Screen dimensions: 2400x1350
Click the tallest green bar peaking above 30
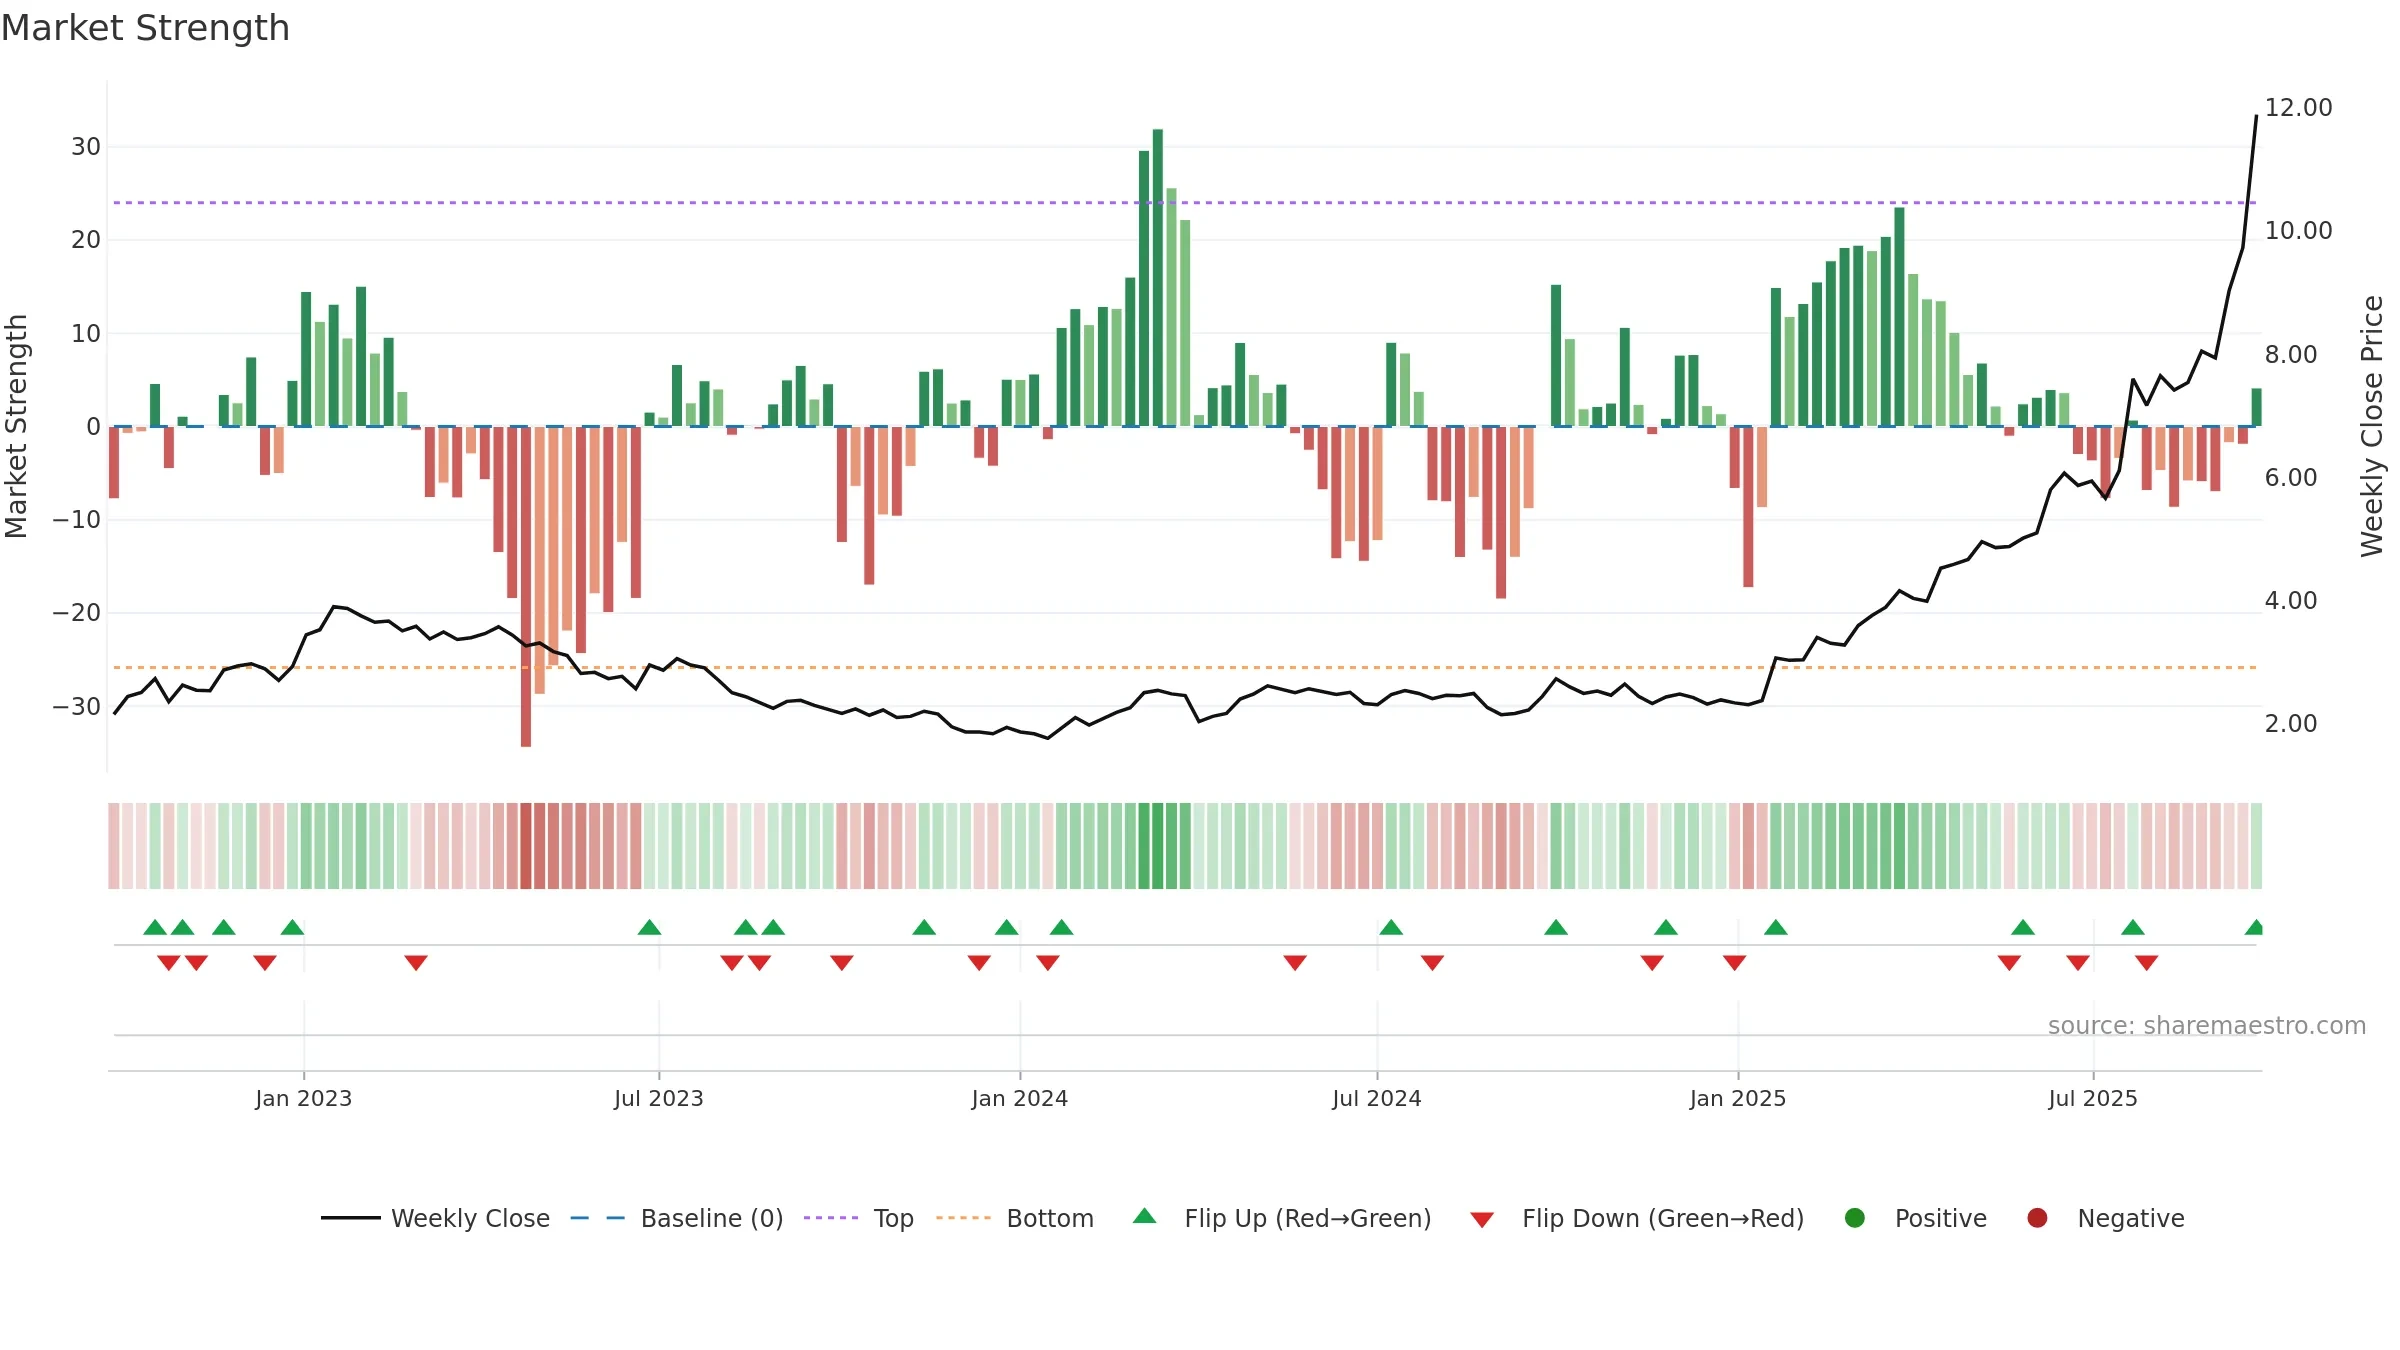[x=1158, y=278]
